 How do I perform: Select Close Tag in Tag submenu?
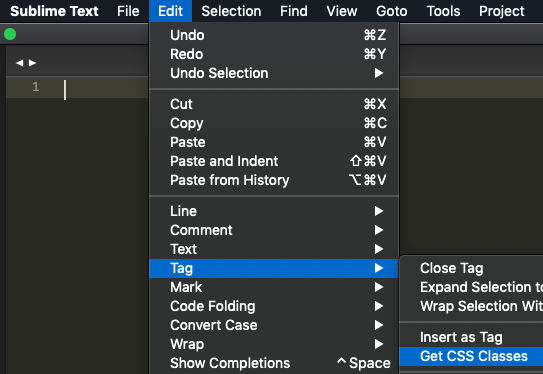(x=471, y=268)
